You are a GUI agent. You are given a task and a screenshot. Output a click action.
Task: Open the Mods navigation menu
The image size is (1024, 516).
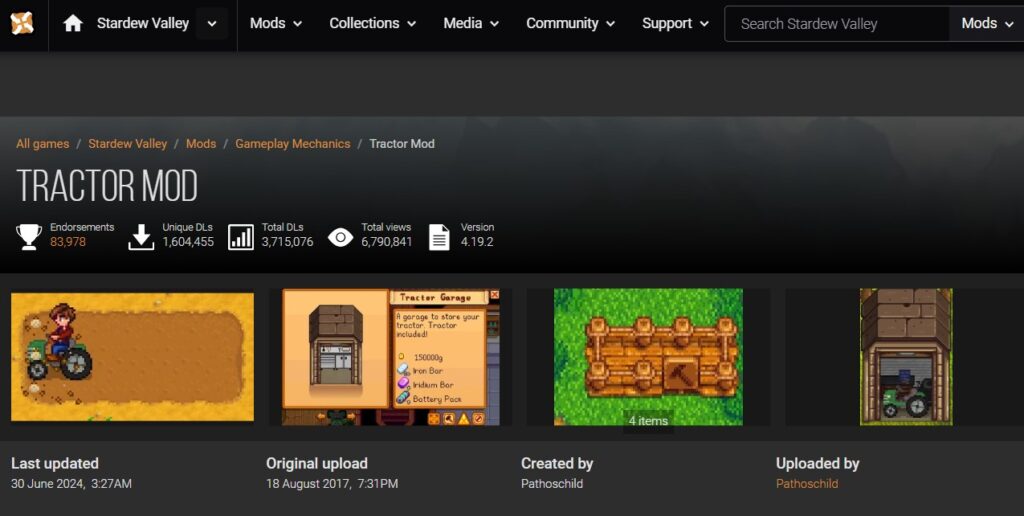pos(276,24)
